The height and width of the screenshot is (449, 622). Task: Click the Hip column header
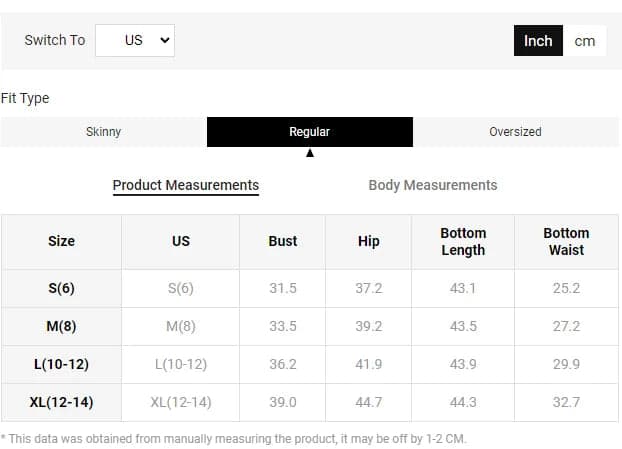(369, 242)
